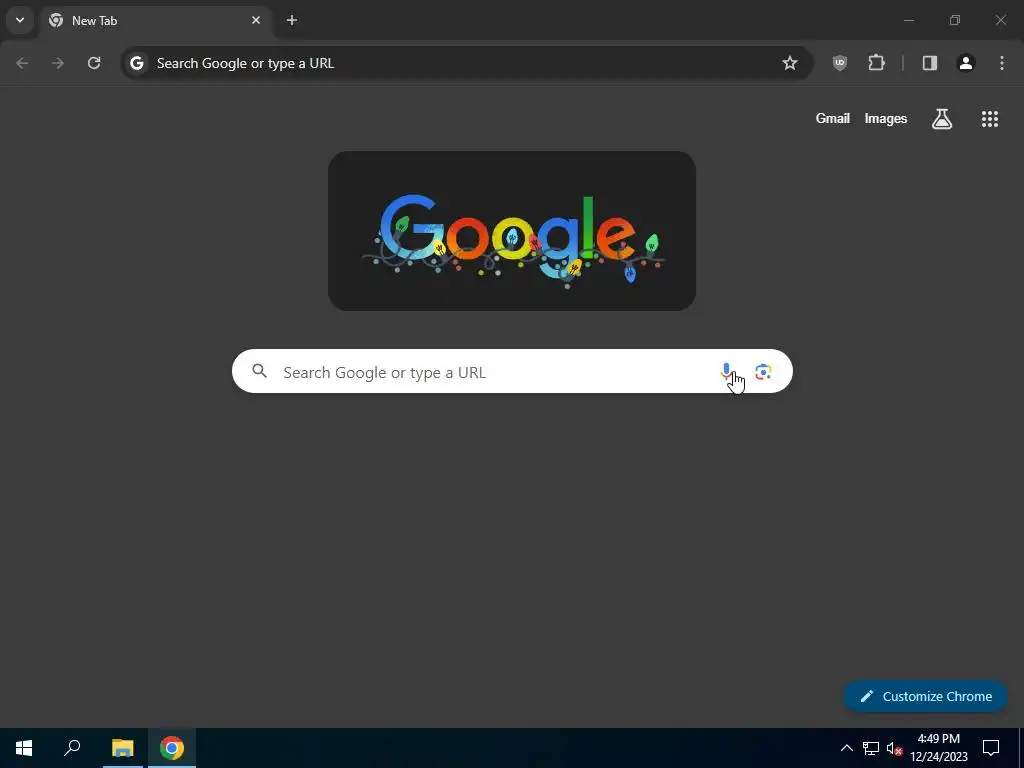Open the Google apps grid
The image size is (1024, 768).
point(989,119)
